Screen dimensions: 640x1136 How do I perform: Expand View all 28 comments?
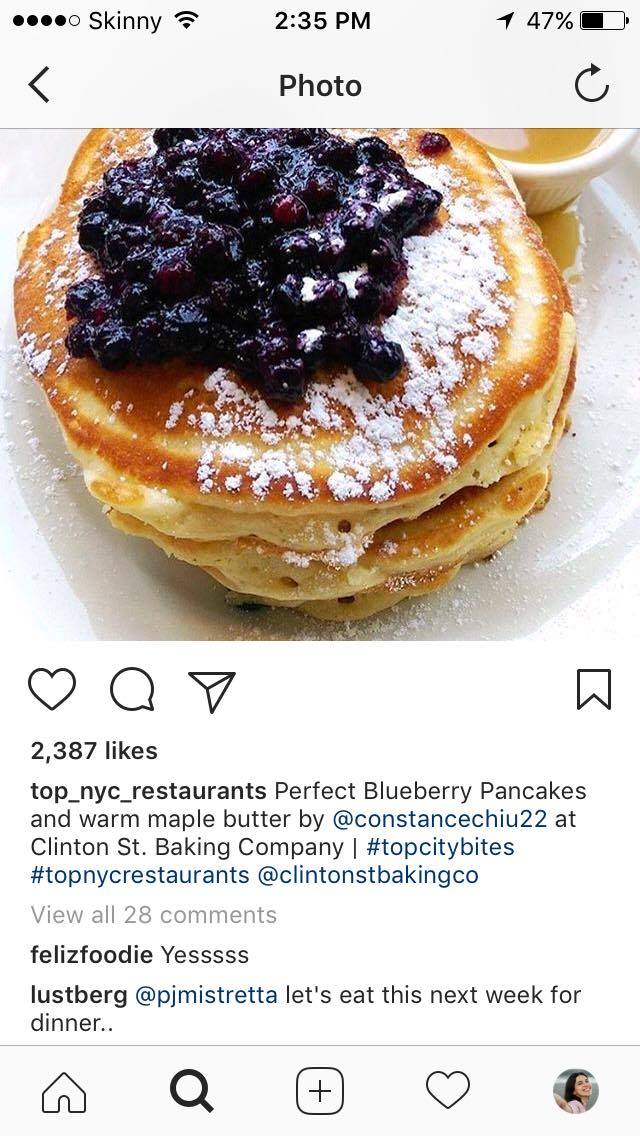click(154, 915)
